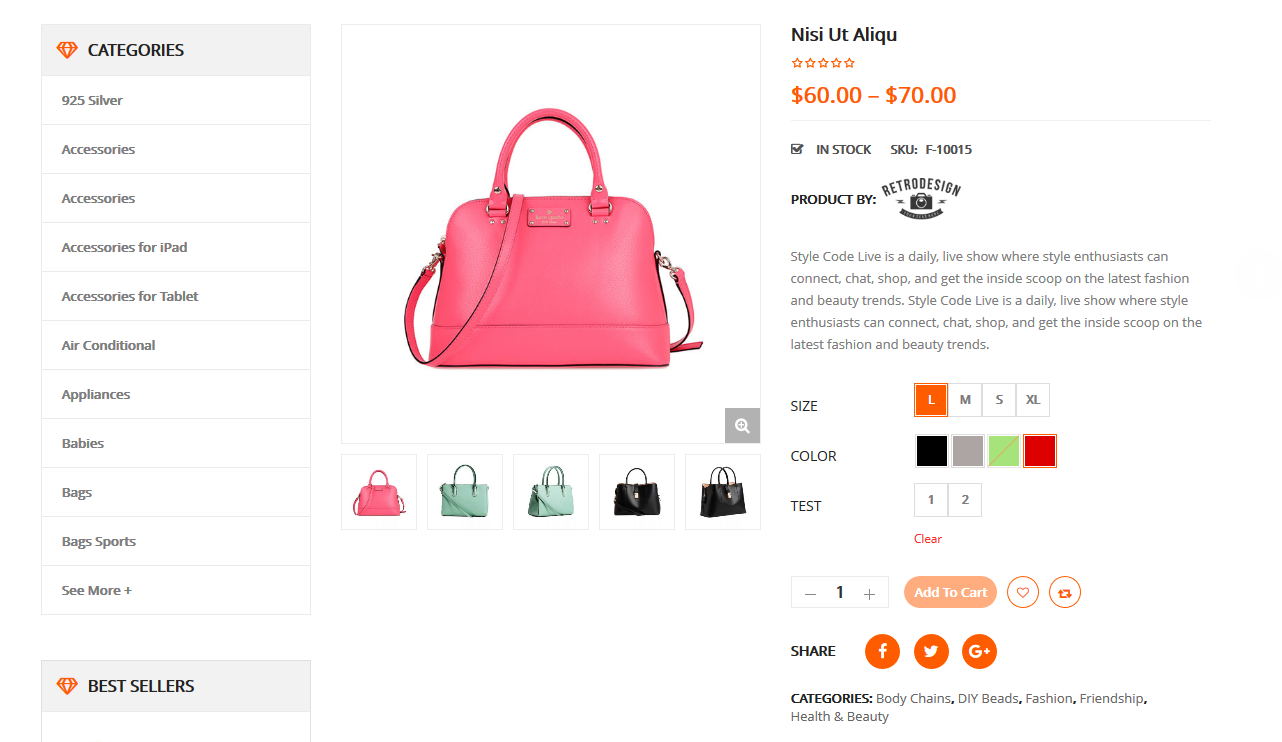Select size M option
This screenshot has width=1282, height=742.
pyautogui.click(x=965, y=400)
